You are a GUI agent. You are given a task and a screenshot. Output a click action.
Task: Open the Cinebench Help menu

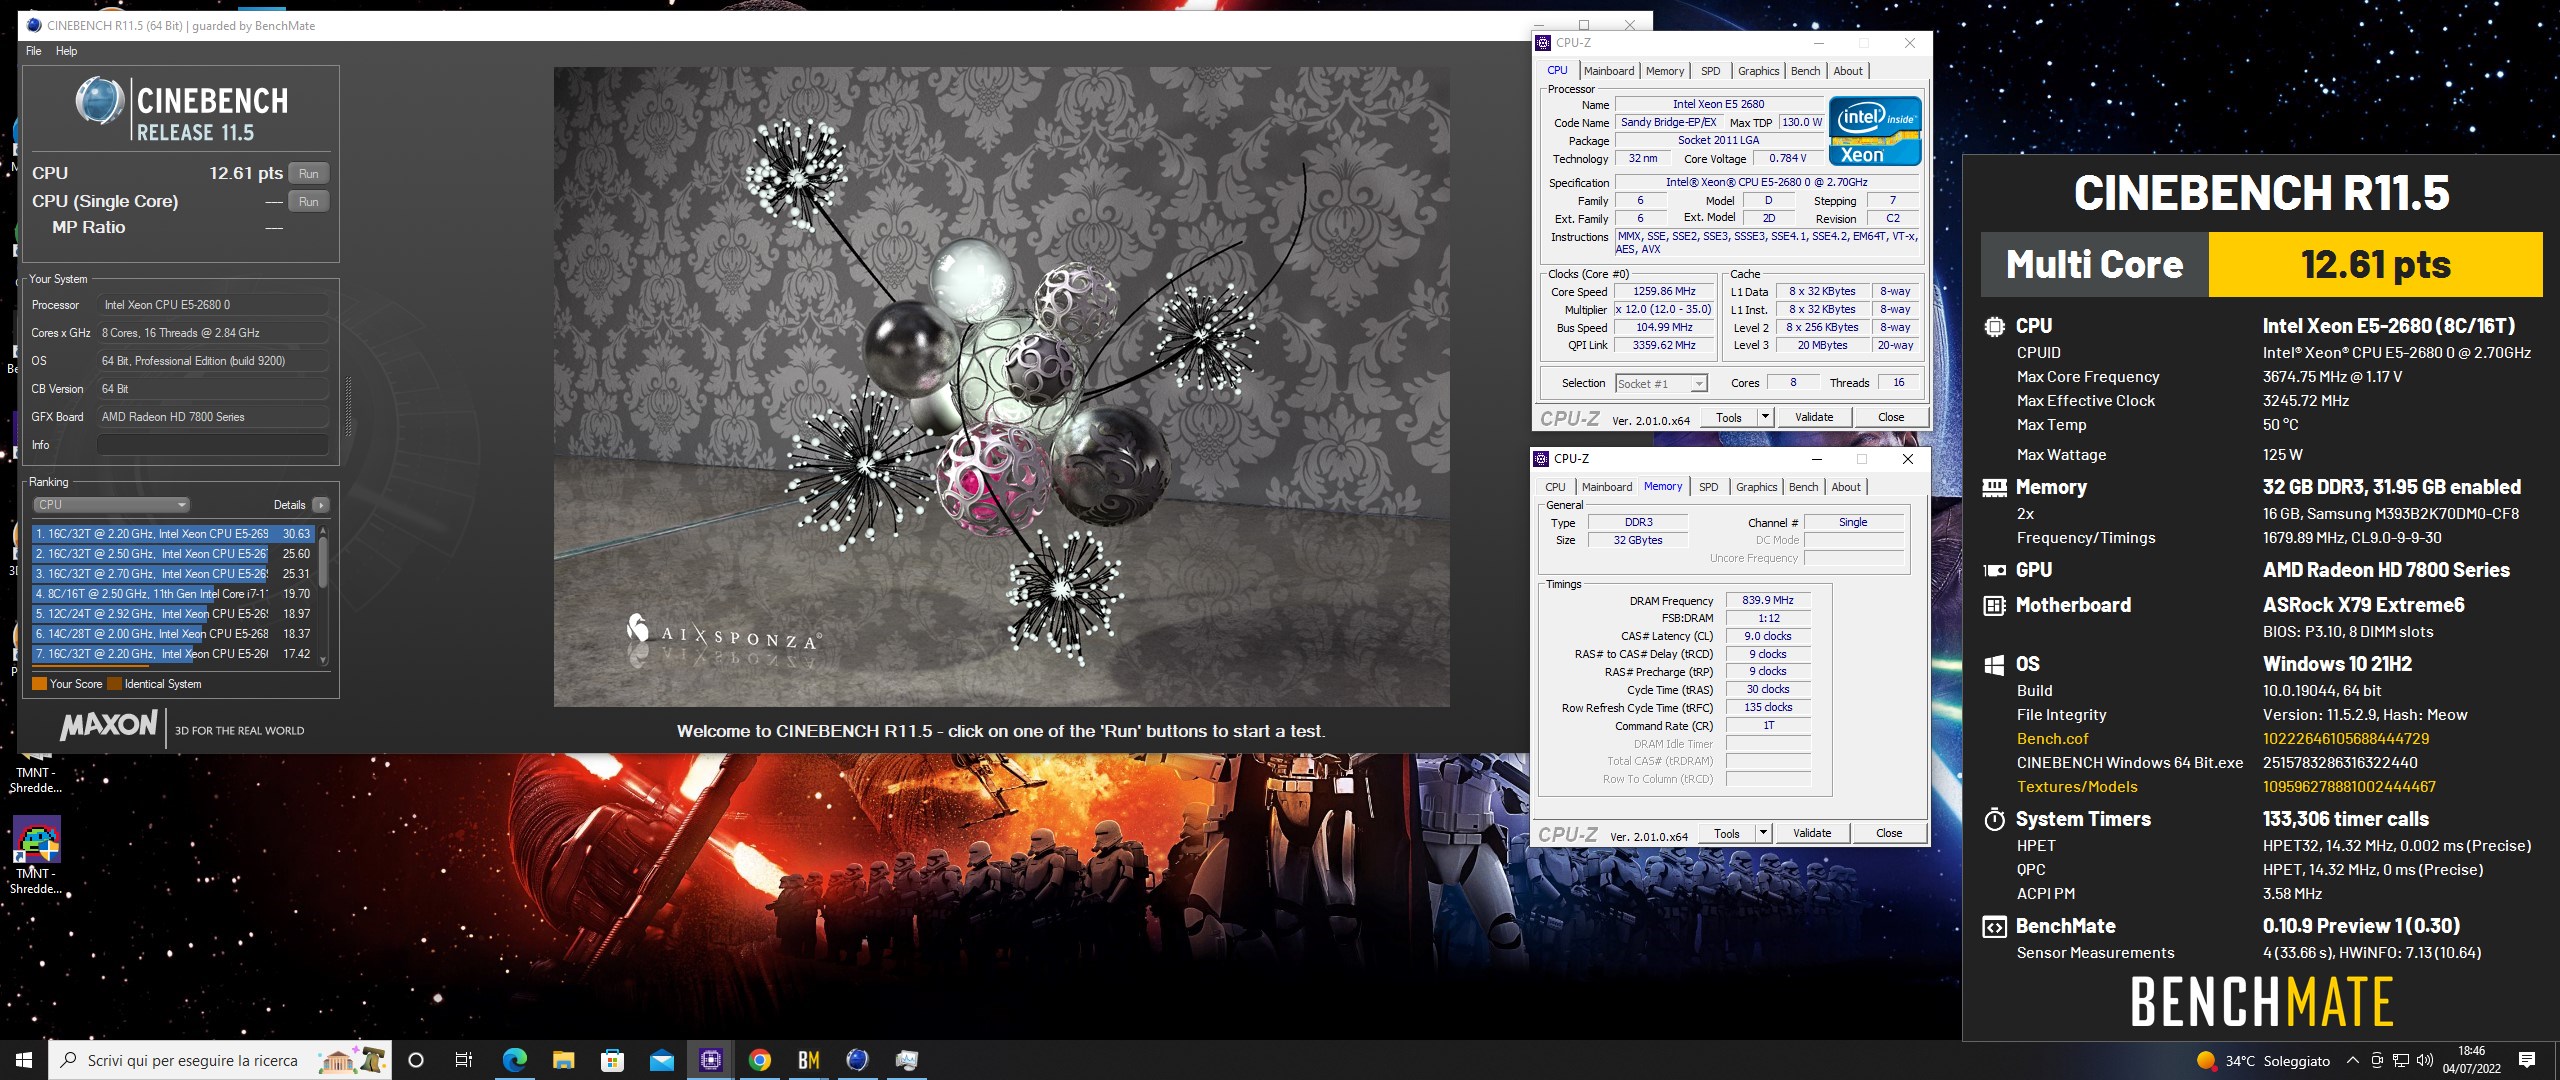tap(66, 51)
